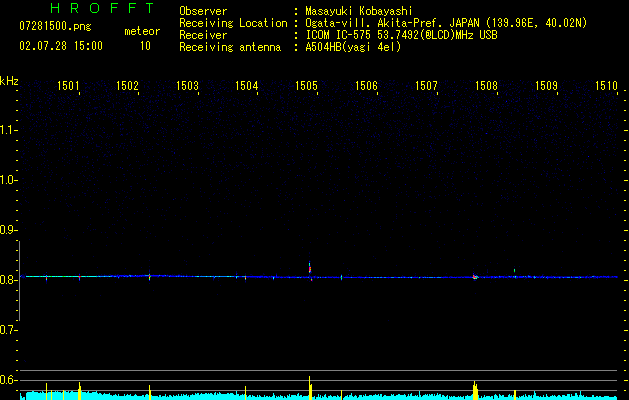Click the 1.0 kHz axis label
The width and height of the screenshot is (629, 400).
click(8, 180)
